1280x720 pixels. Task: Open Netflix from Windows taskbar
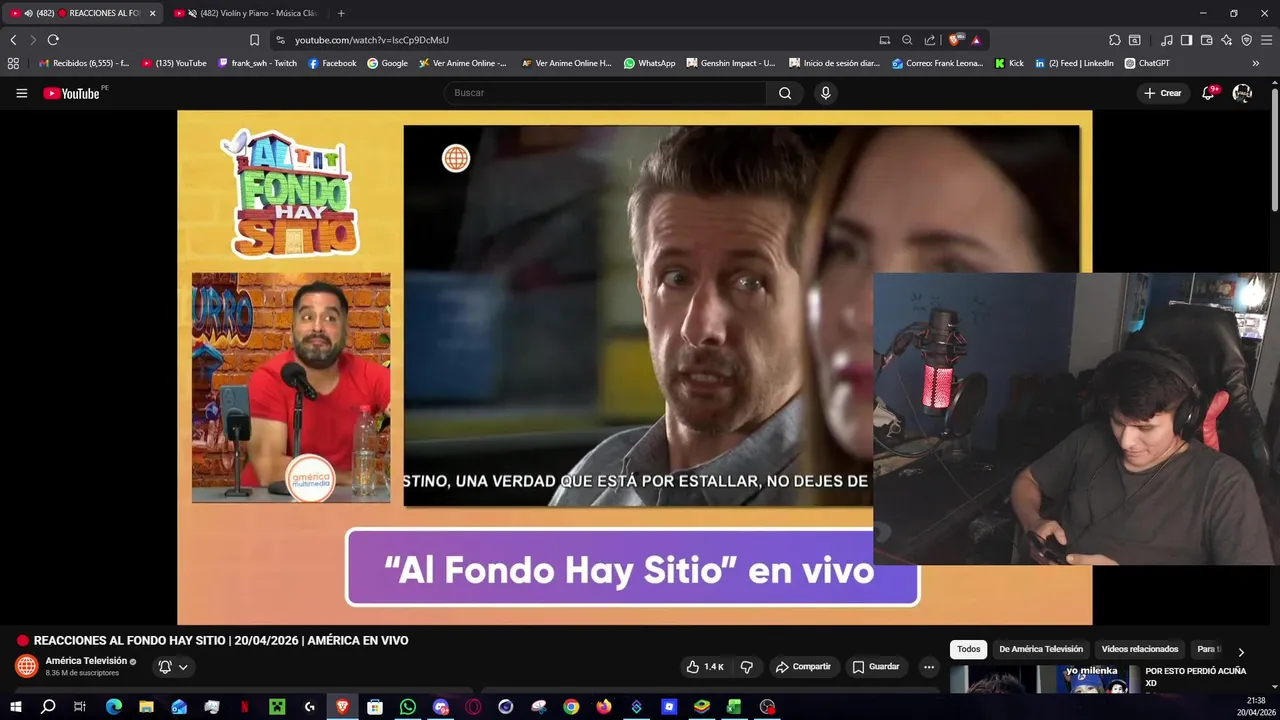tap(244, 707)
